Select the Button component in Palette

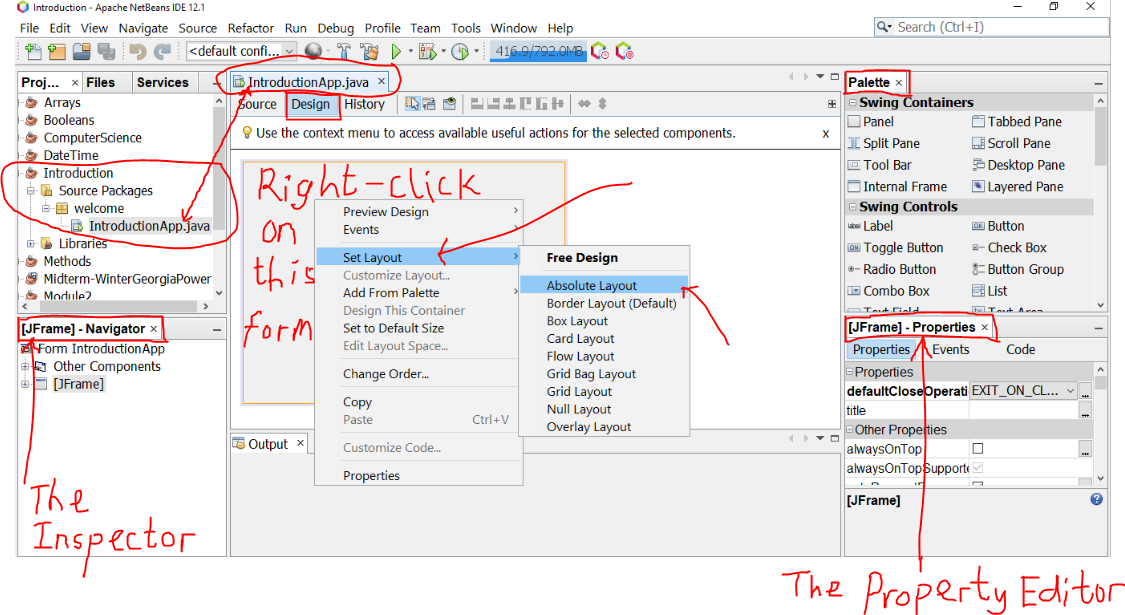tap(1005, 226)
